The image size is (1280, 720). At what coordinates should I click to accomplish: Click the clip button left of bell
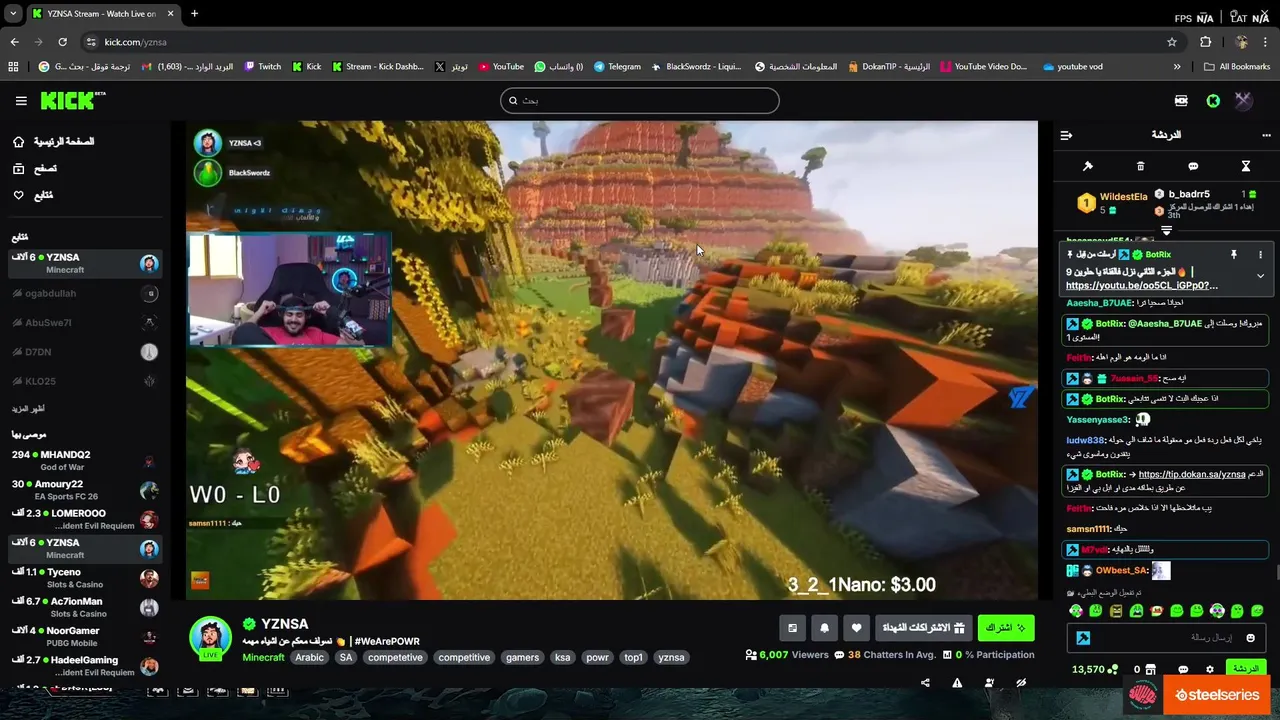click(x=792, y=628)
